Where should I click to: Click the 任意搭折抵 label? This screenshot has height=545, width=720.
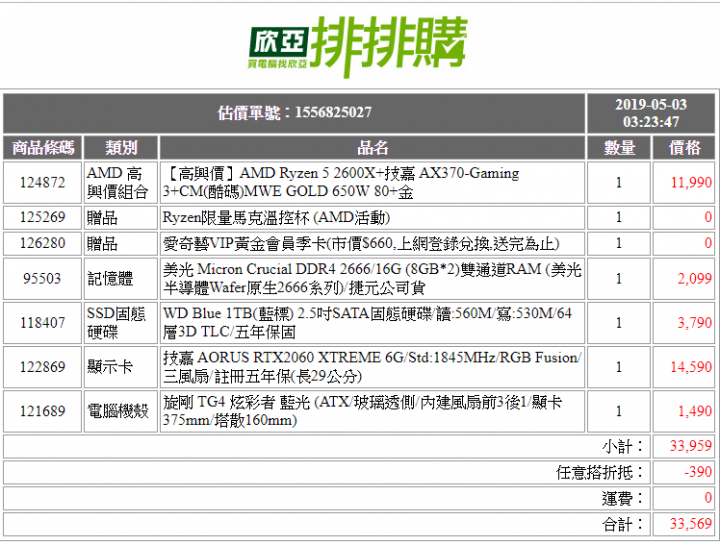coord(599,472)
